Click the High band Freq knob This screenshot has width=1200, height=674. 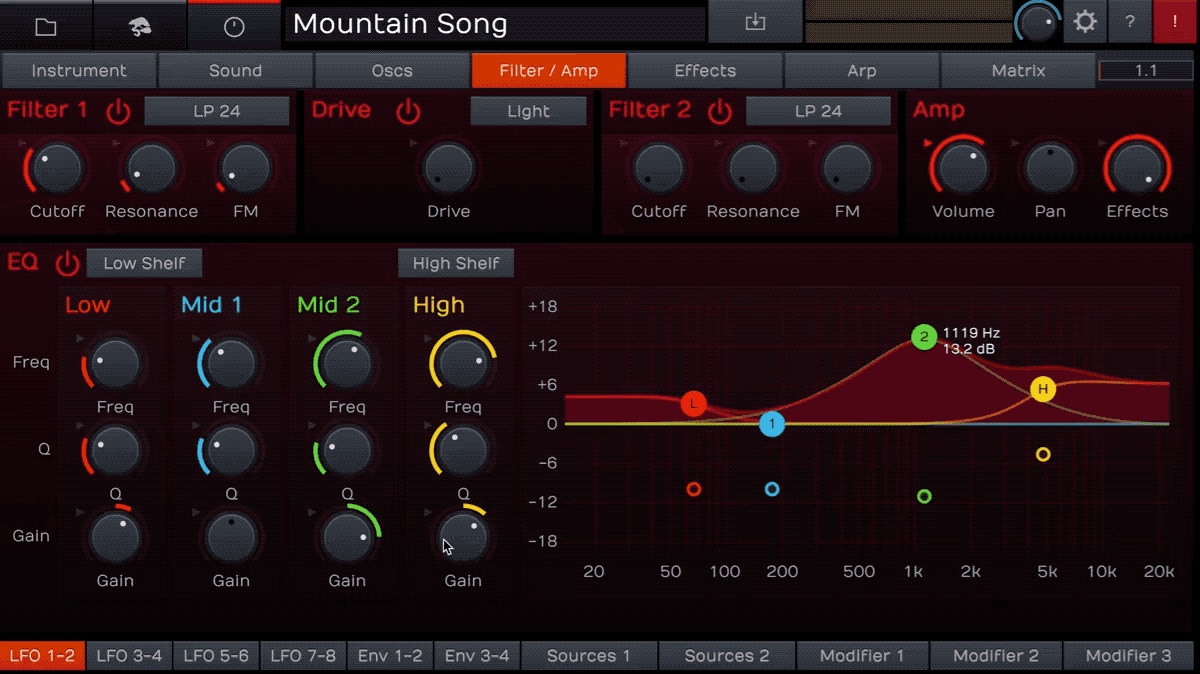click(x=463, y=364)
